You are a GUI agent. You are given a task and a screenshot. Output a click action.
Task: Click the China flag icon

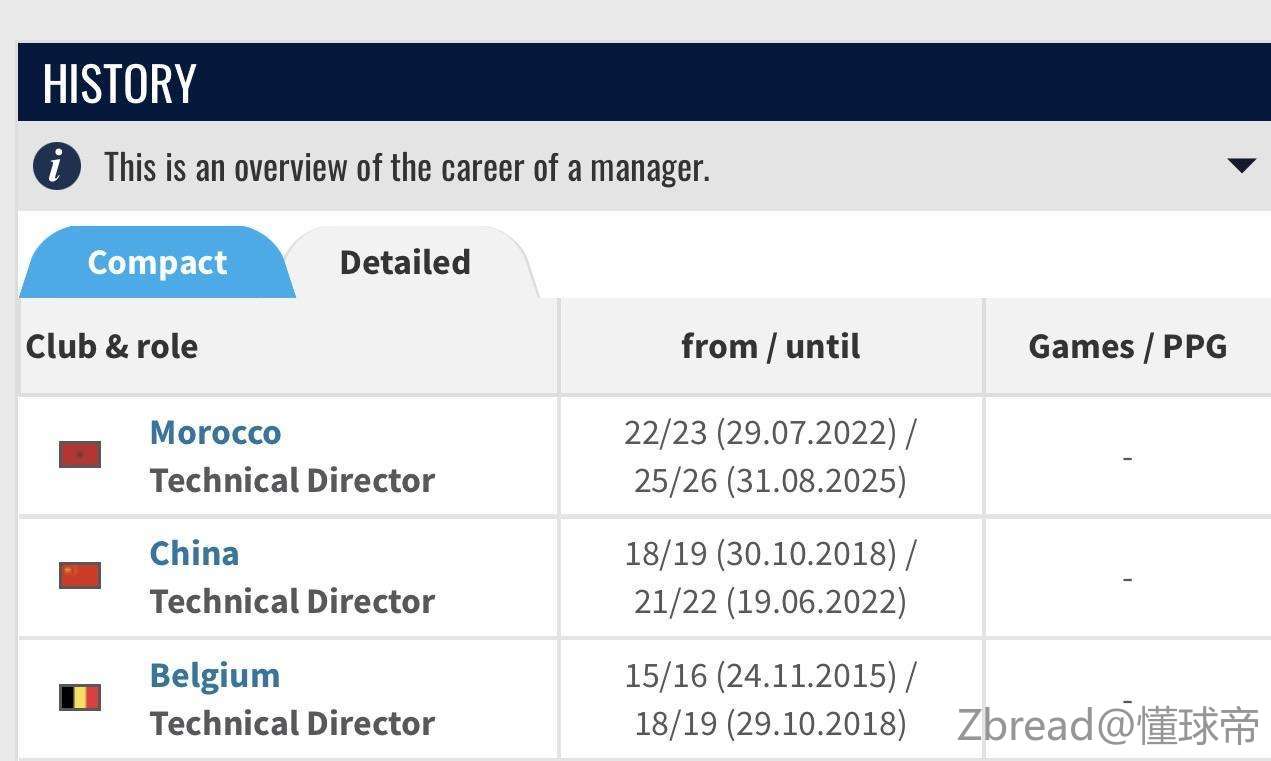tap(80, 576)
